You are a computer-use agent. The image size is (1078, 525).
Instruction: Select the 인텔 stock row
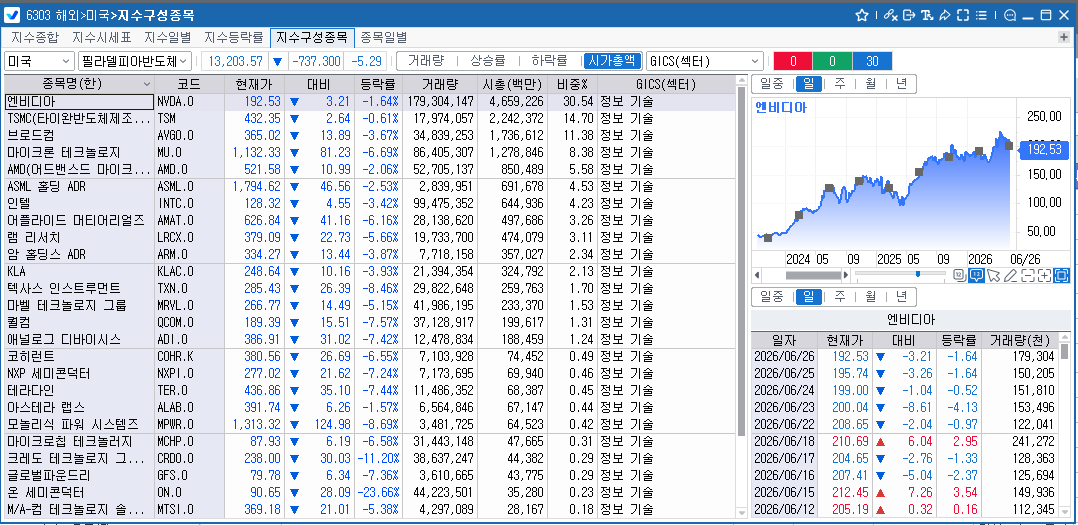tap(371, 203)
